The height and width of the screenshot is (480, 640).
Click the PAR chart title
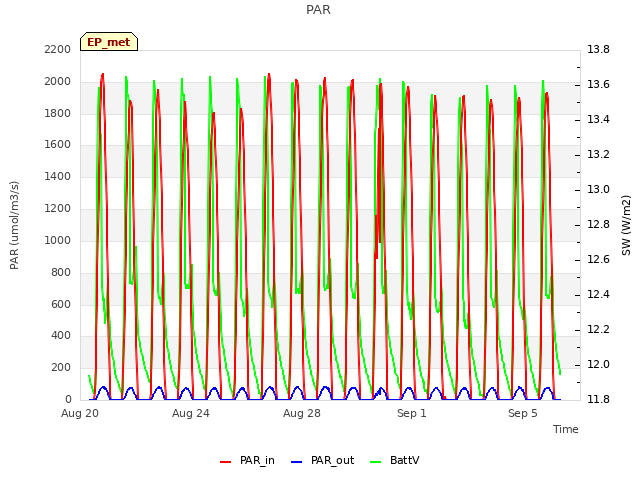[318, 10]
